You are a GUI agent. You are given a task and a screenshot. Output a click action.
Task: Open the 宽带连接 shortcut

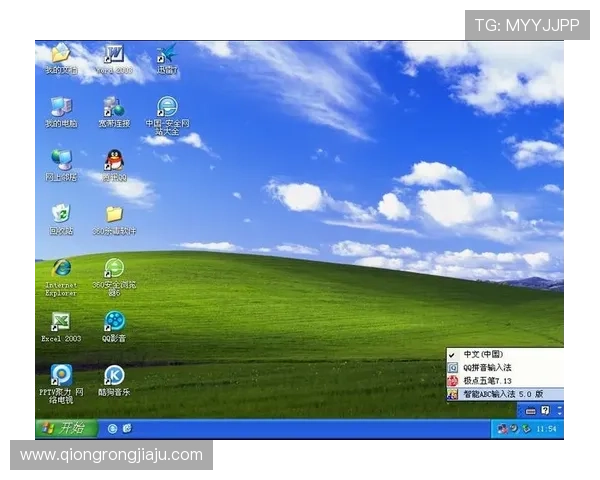(x=114, y=112)
